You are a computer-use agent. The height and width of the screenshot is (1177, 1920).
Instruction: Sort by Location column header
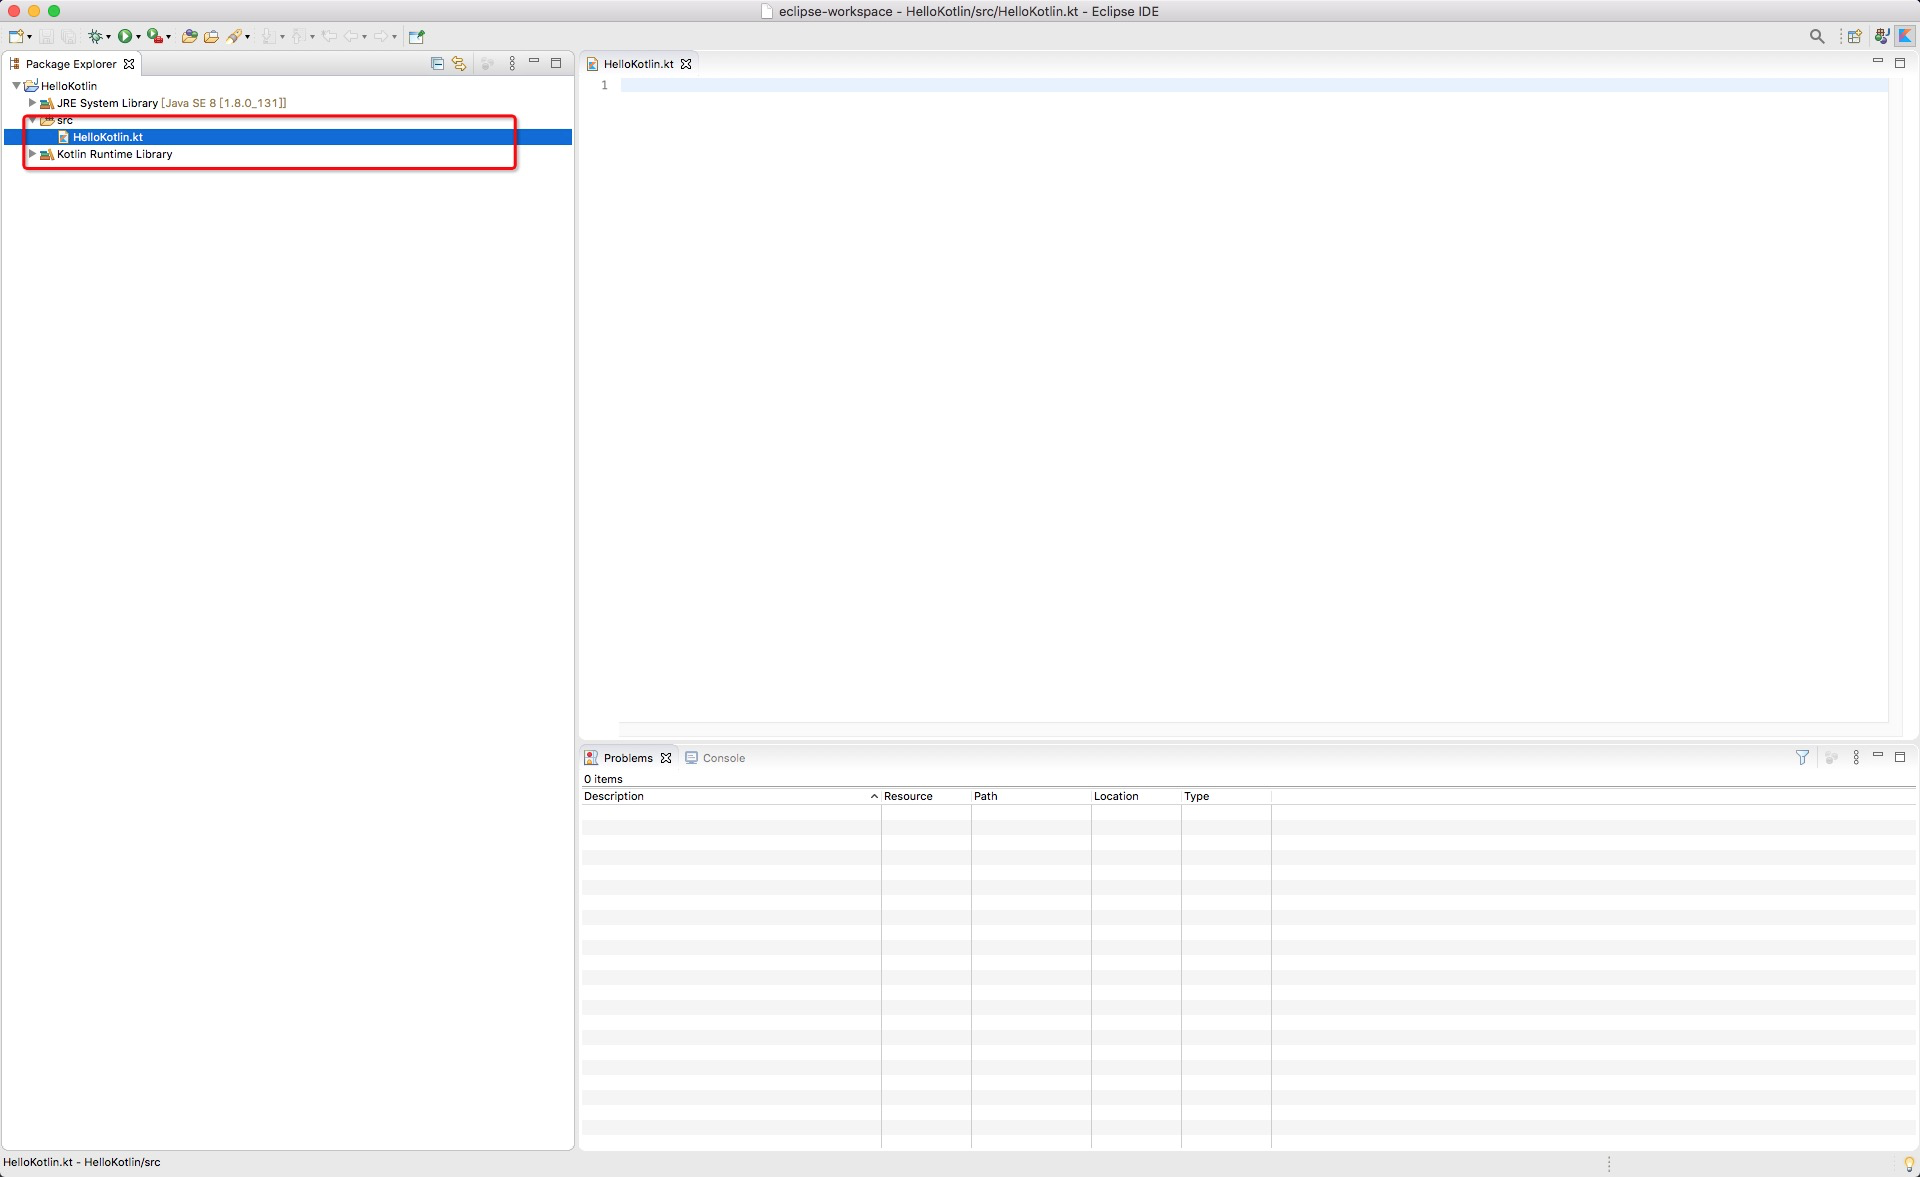click(1136, 796)
